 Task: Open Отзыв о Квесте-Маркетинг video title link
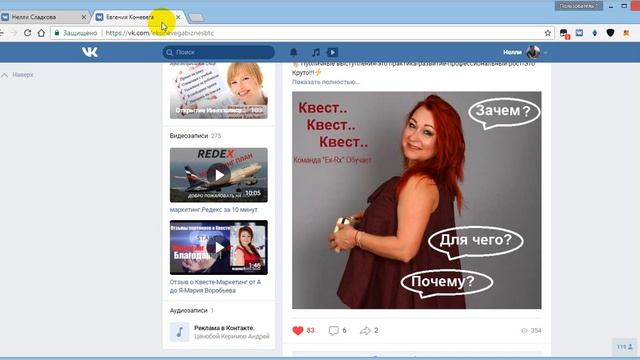(215, 286)
